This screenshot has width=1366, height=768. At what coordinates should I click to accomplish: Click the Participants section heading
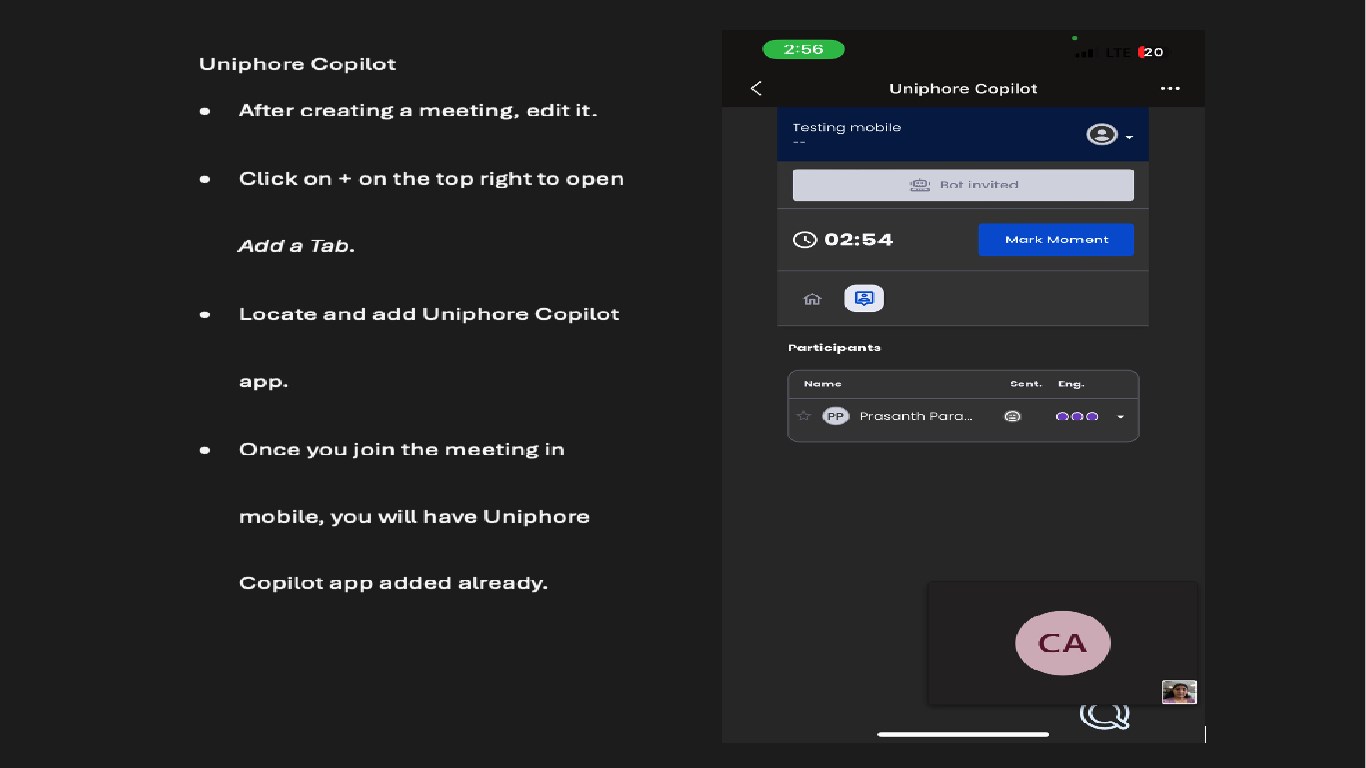[834, 348]
